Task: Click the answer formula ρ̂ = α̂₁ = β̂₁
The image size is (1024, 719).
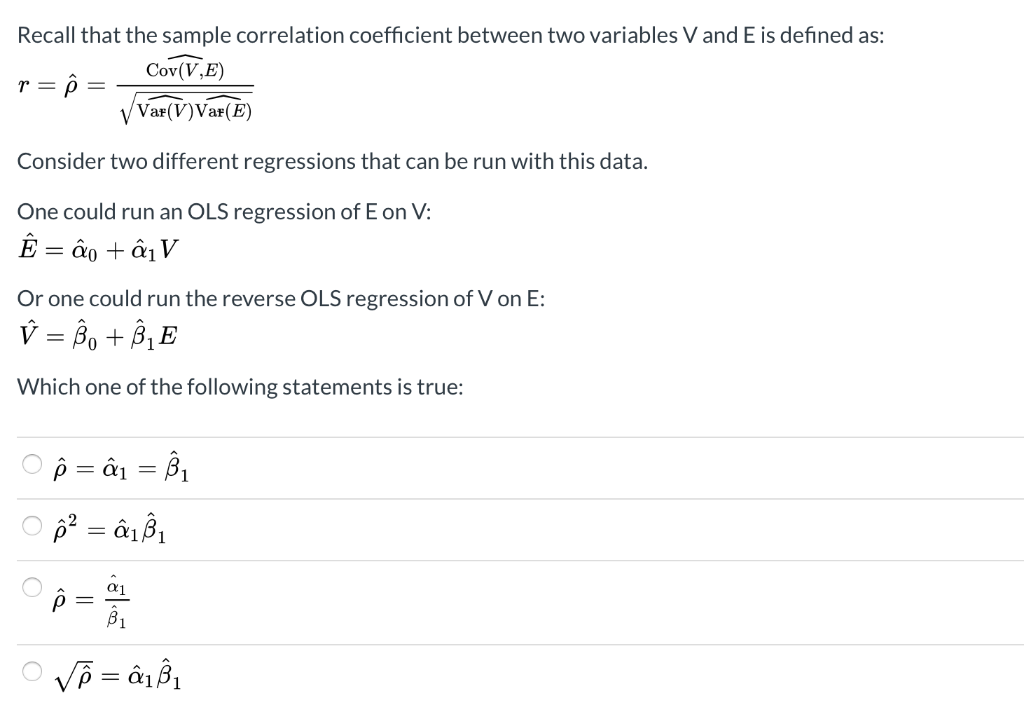Action: coord(121,467)
